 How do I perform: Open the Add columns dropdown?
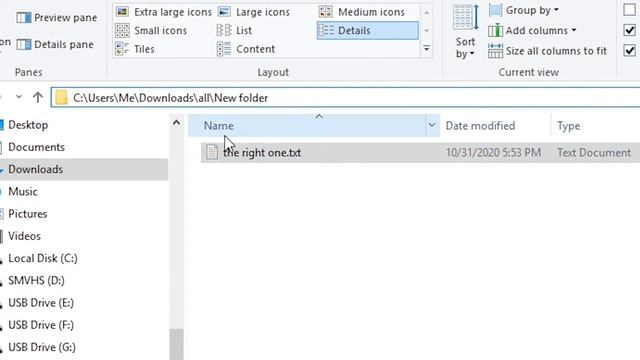(532, 30)
